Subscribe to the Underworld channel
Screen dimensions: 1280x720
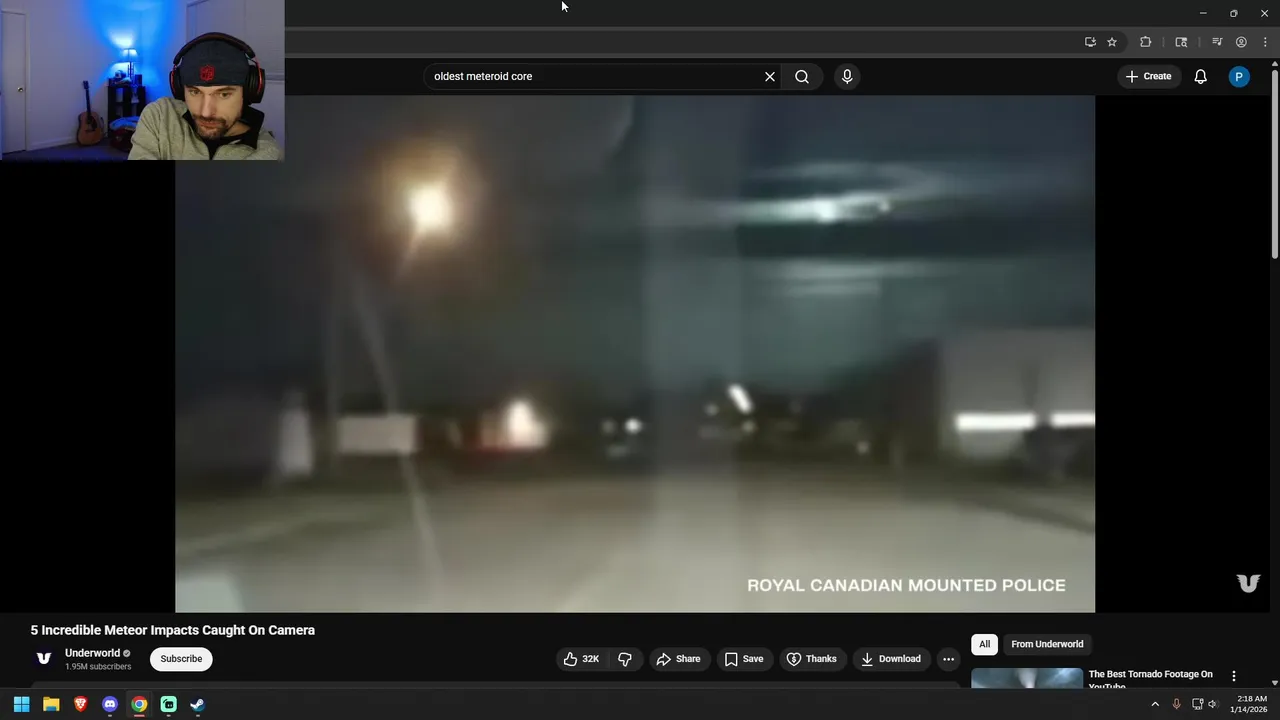point(181,659)
